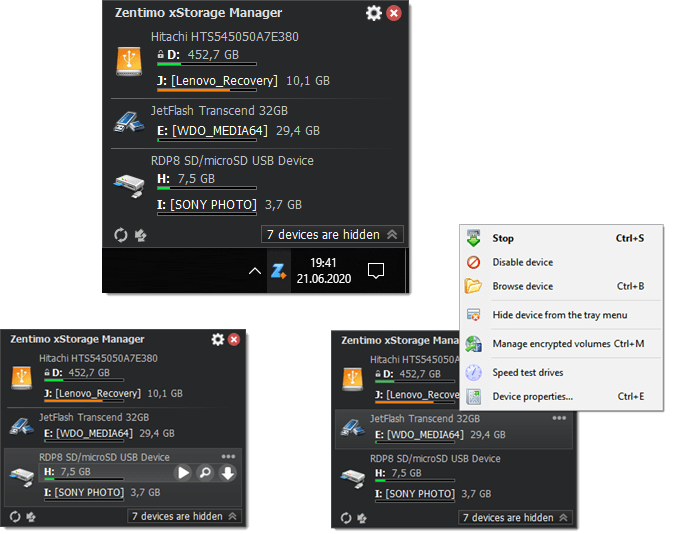Screen dimensions: 673x534
Task: Open the notification center icon on taskbar
Action: point(376,271)
